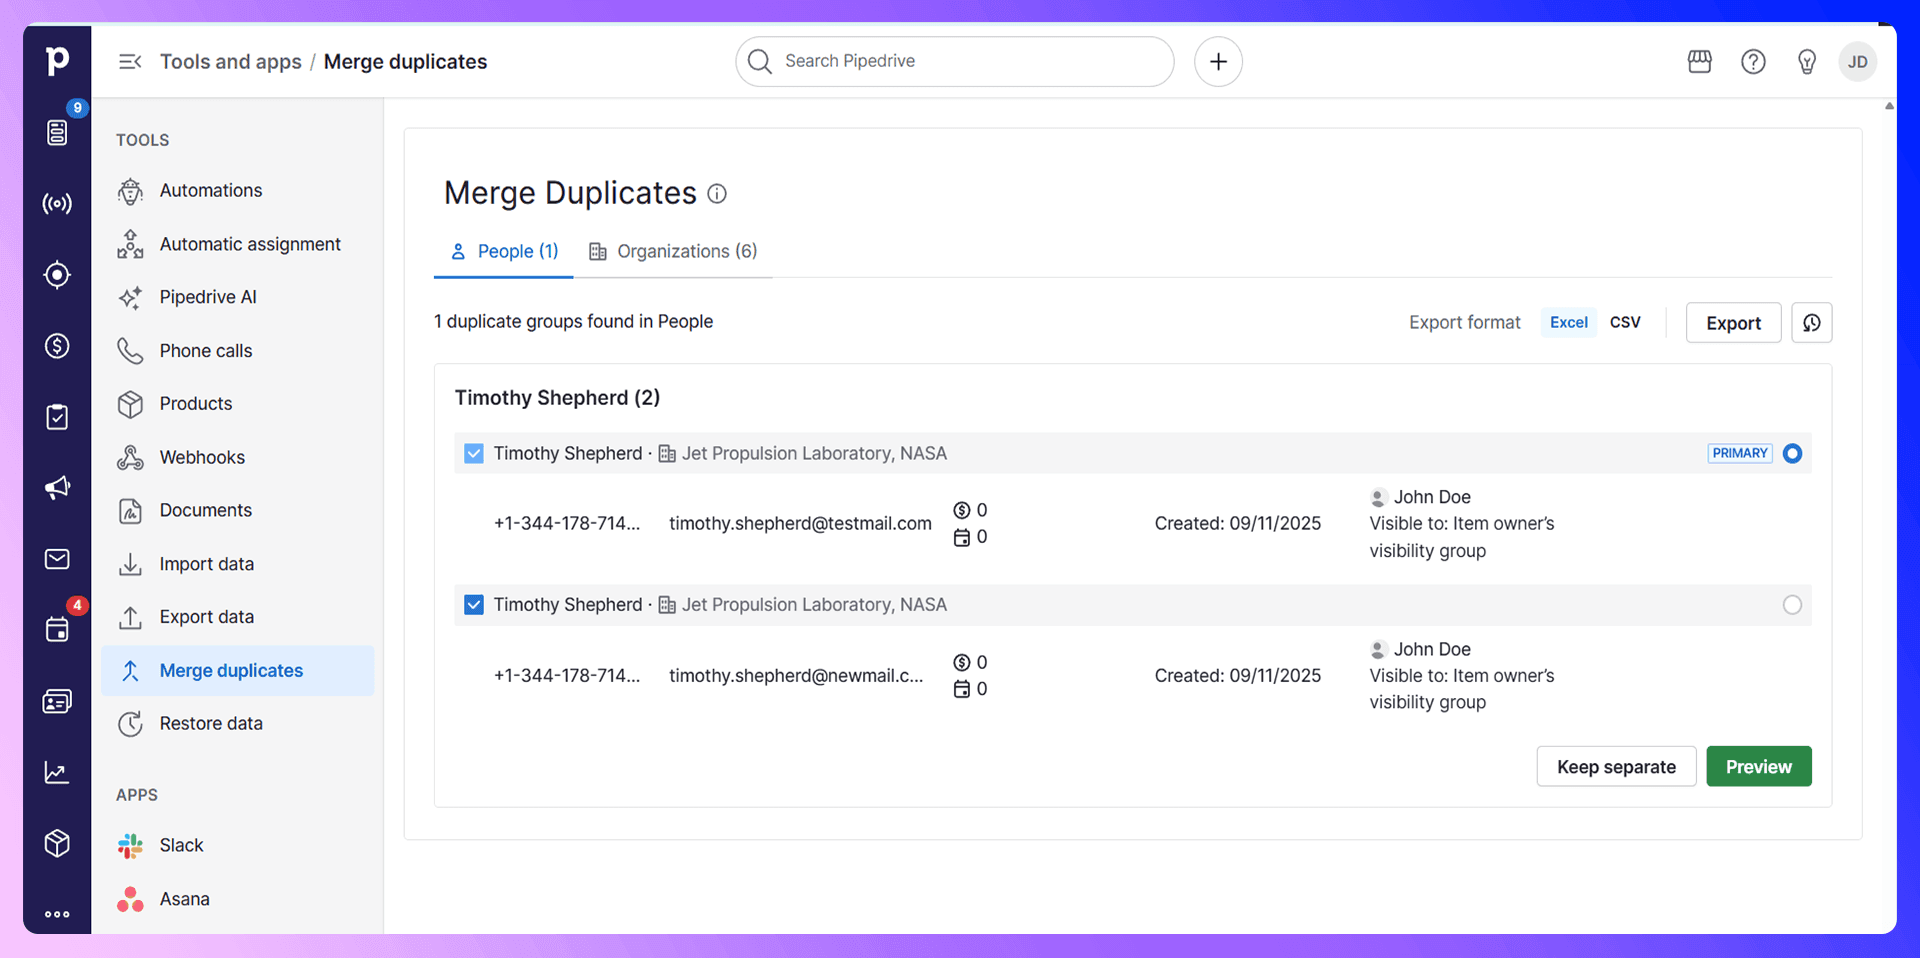Open Products in tools menu
This screenshot has width=1920, height=958.
pyautogui.click(x=238, y=404)
